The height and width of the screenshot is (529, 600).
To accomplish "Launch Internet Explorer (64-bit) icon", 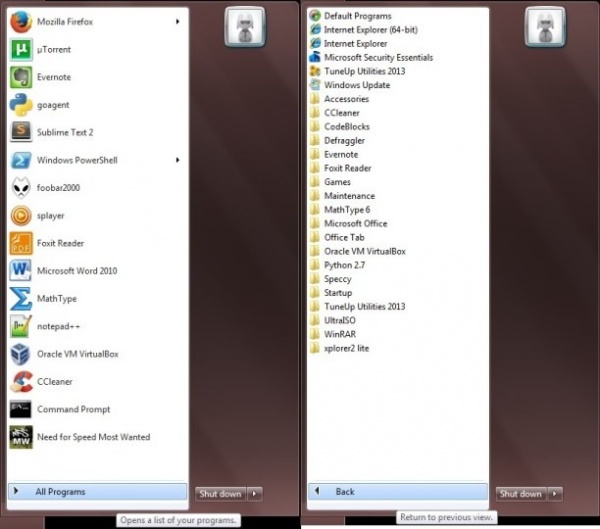I will (315, 29).
